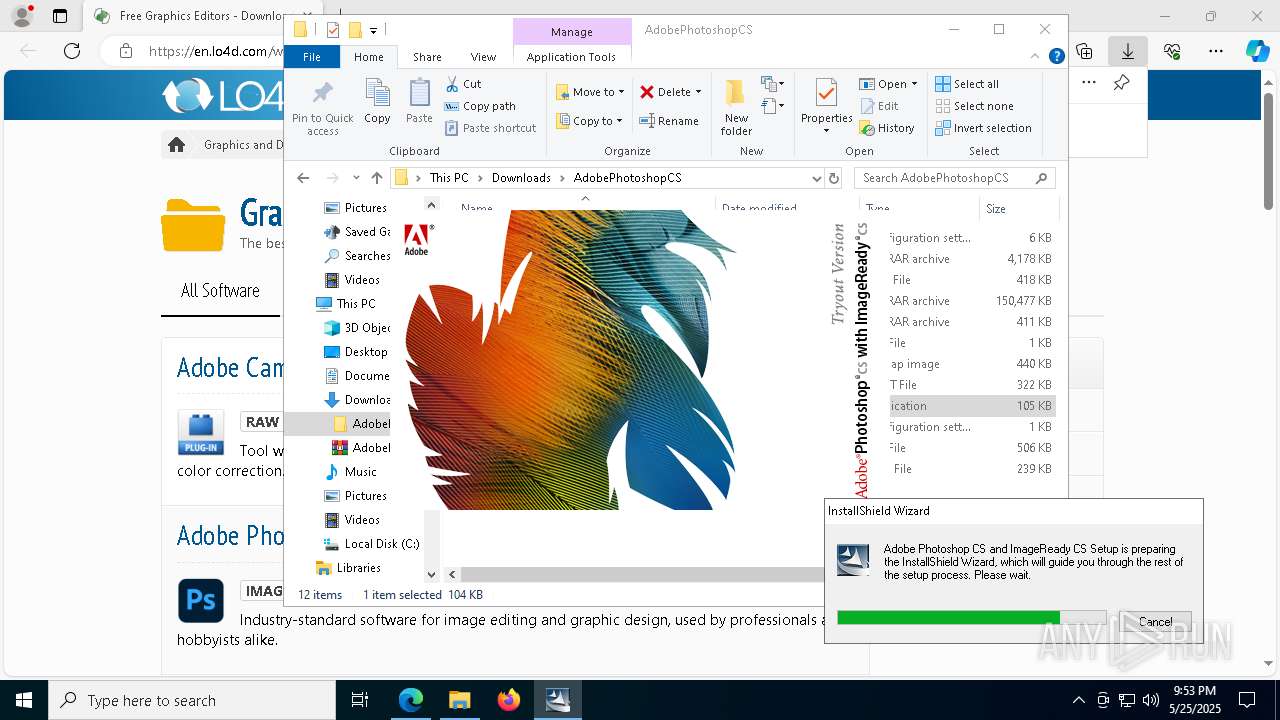
Task: Click the Rename ribbon button
Action: click(x=669, y=121)
